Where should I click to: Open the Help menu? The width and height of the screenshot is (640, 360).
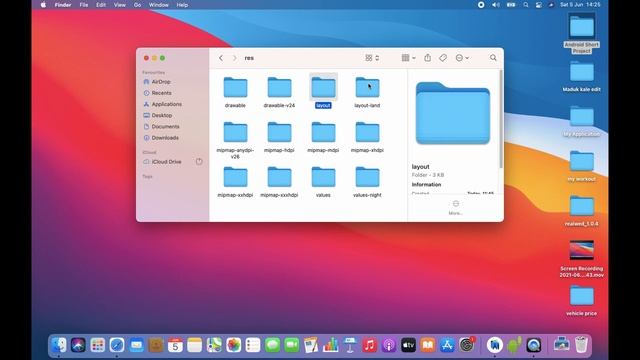pos(182,5)
